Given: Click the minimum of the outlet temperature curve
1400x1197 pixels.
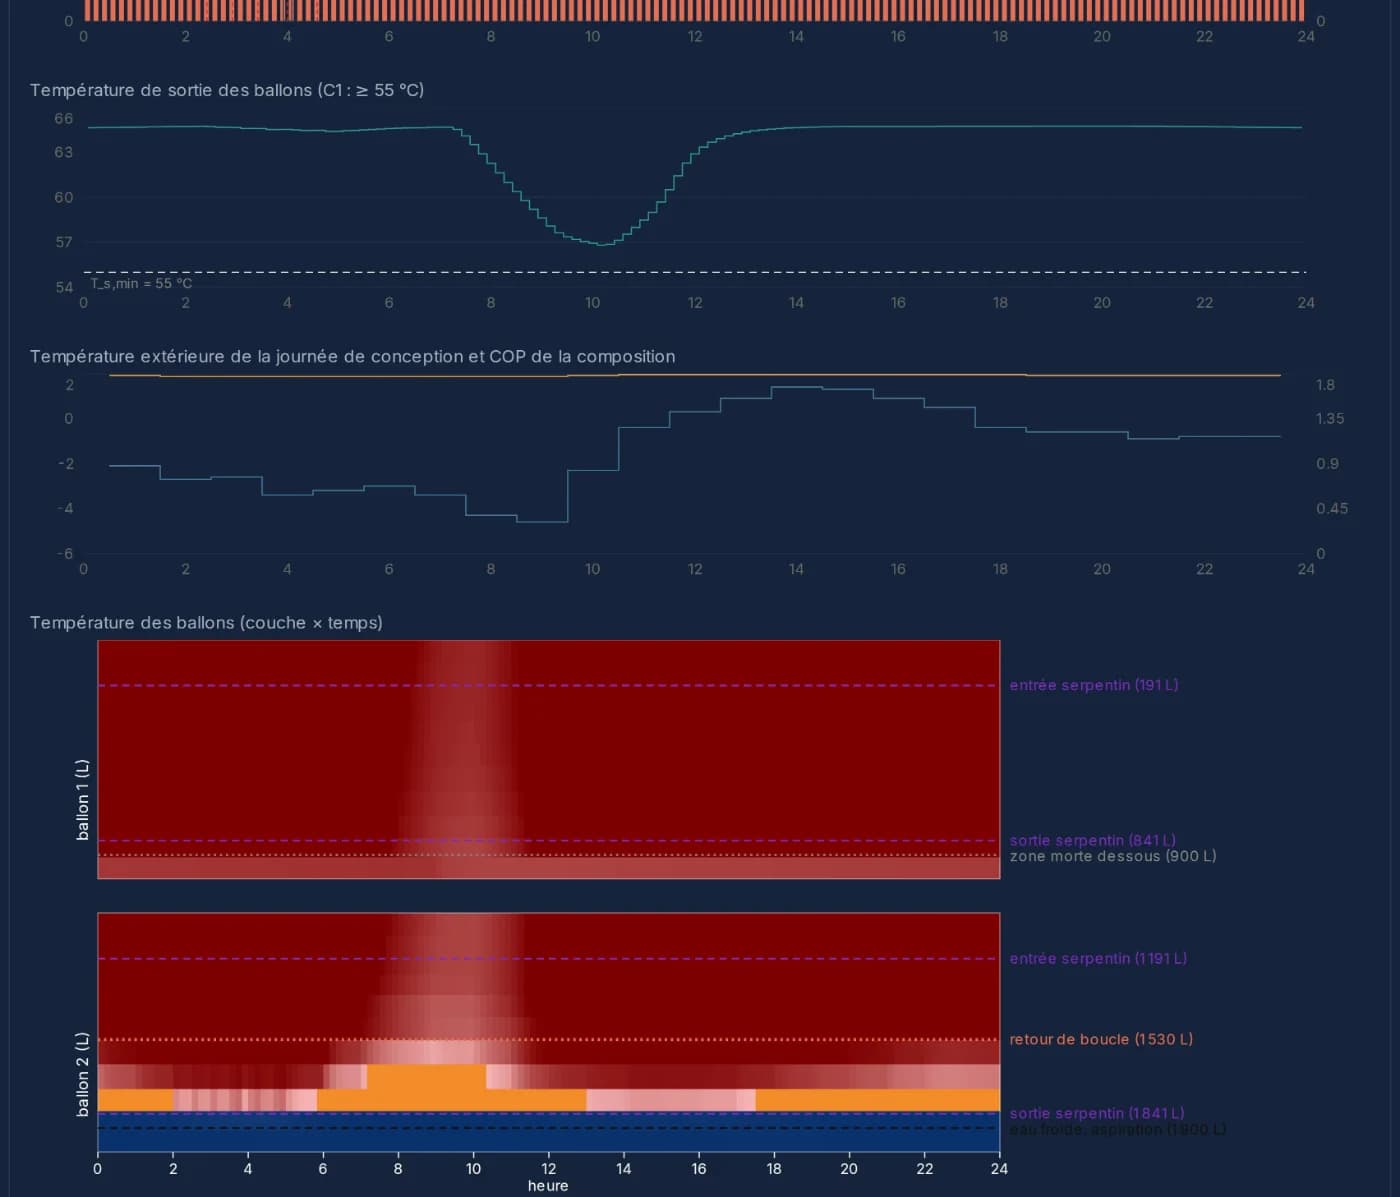Looking at the screenshot, I should click(x=600, y=245).
